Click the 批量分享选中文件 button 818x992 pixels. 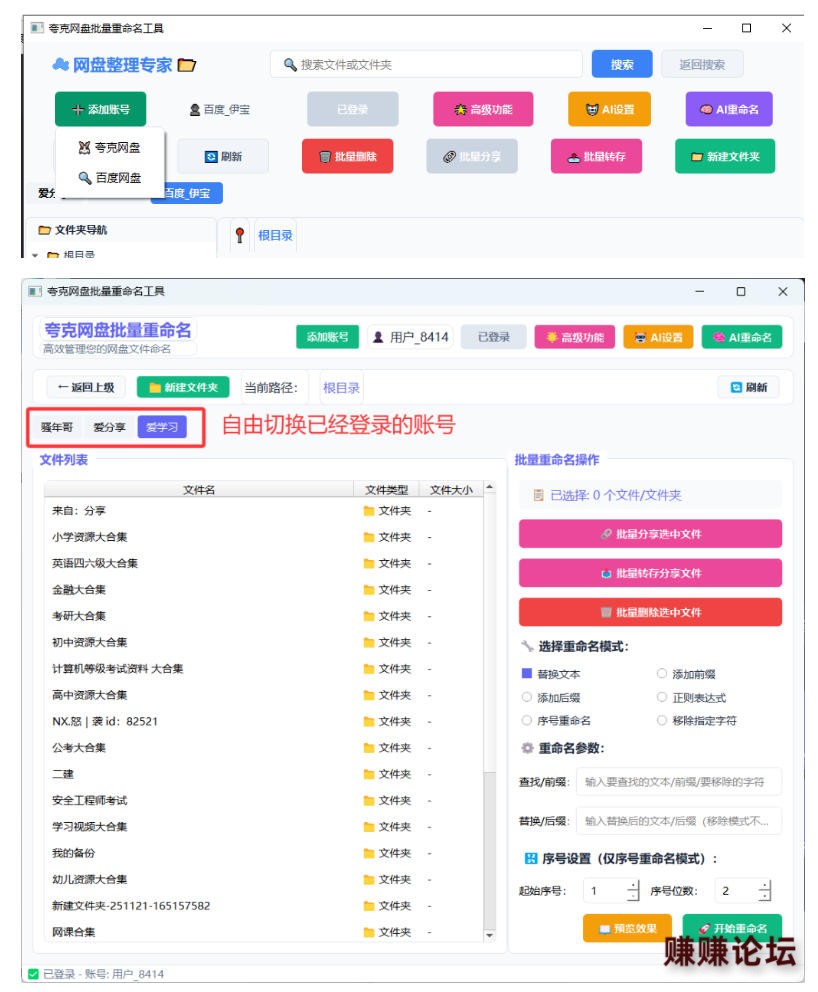pos(650,534)
